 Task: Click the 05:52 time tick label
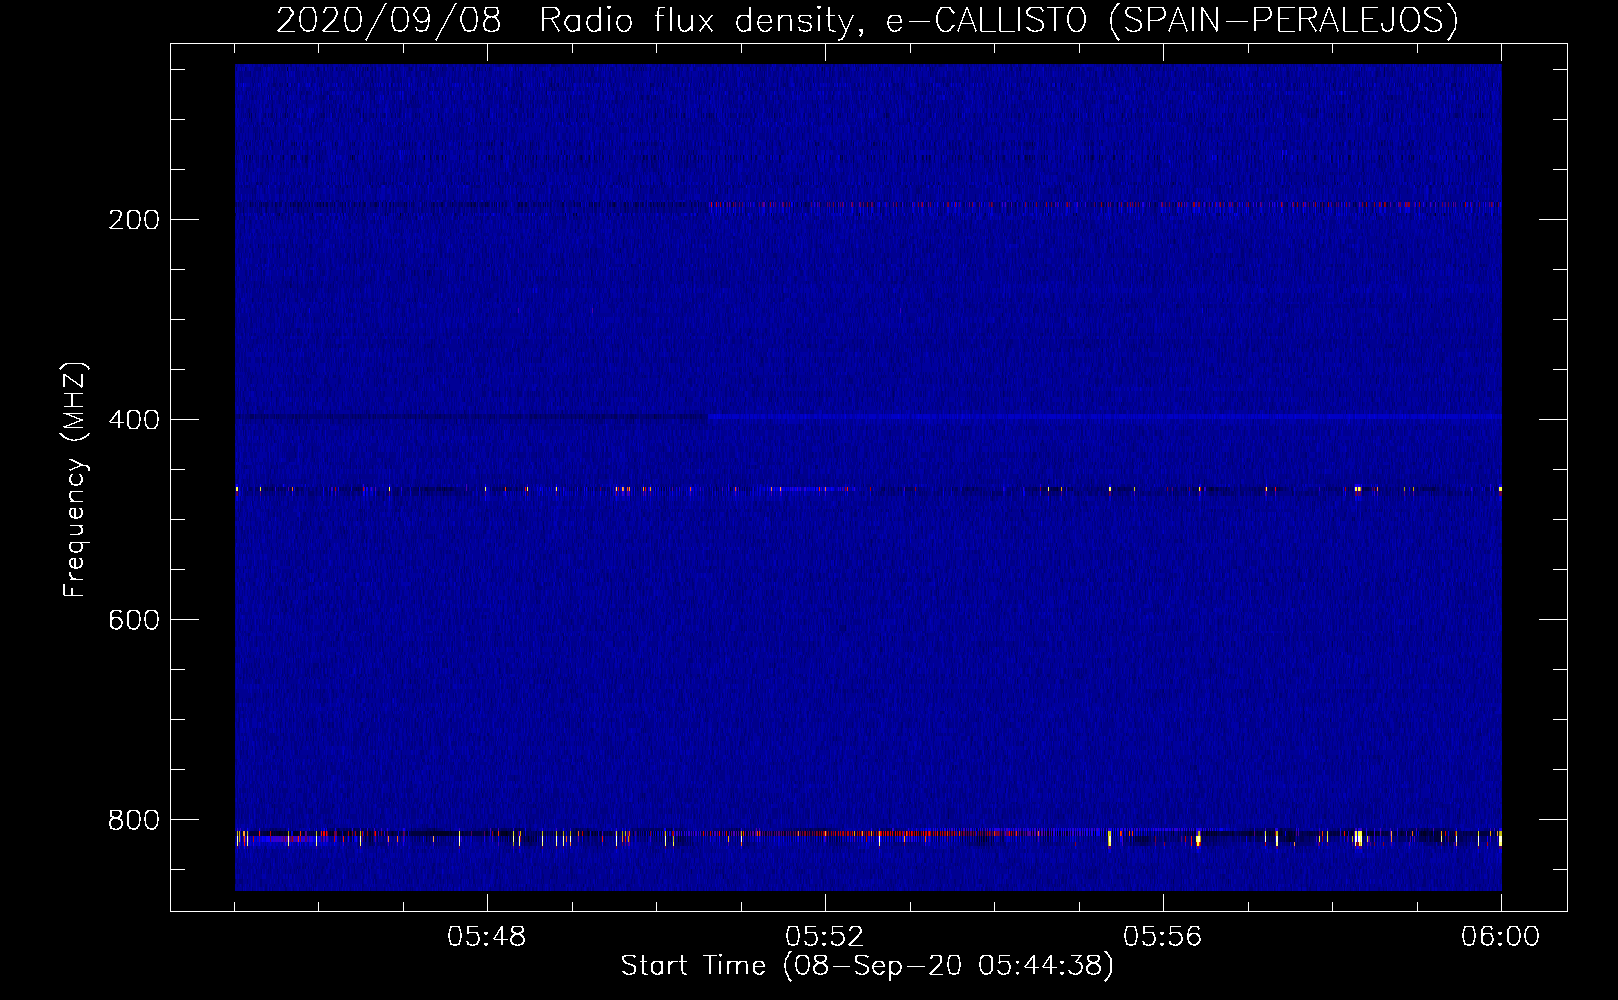pyautogui.click(x=825, y=937)
